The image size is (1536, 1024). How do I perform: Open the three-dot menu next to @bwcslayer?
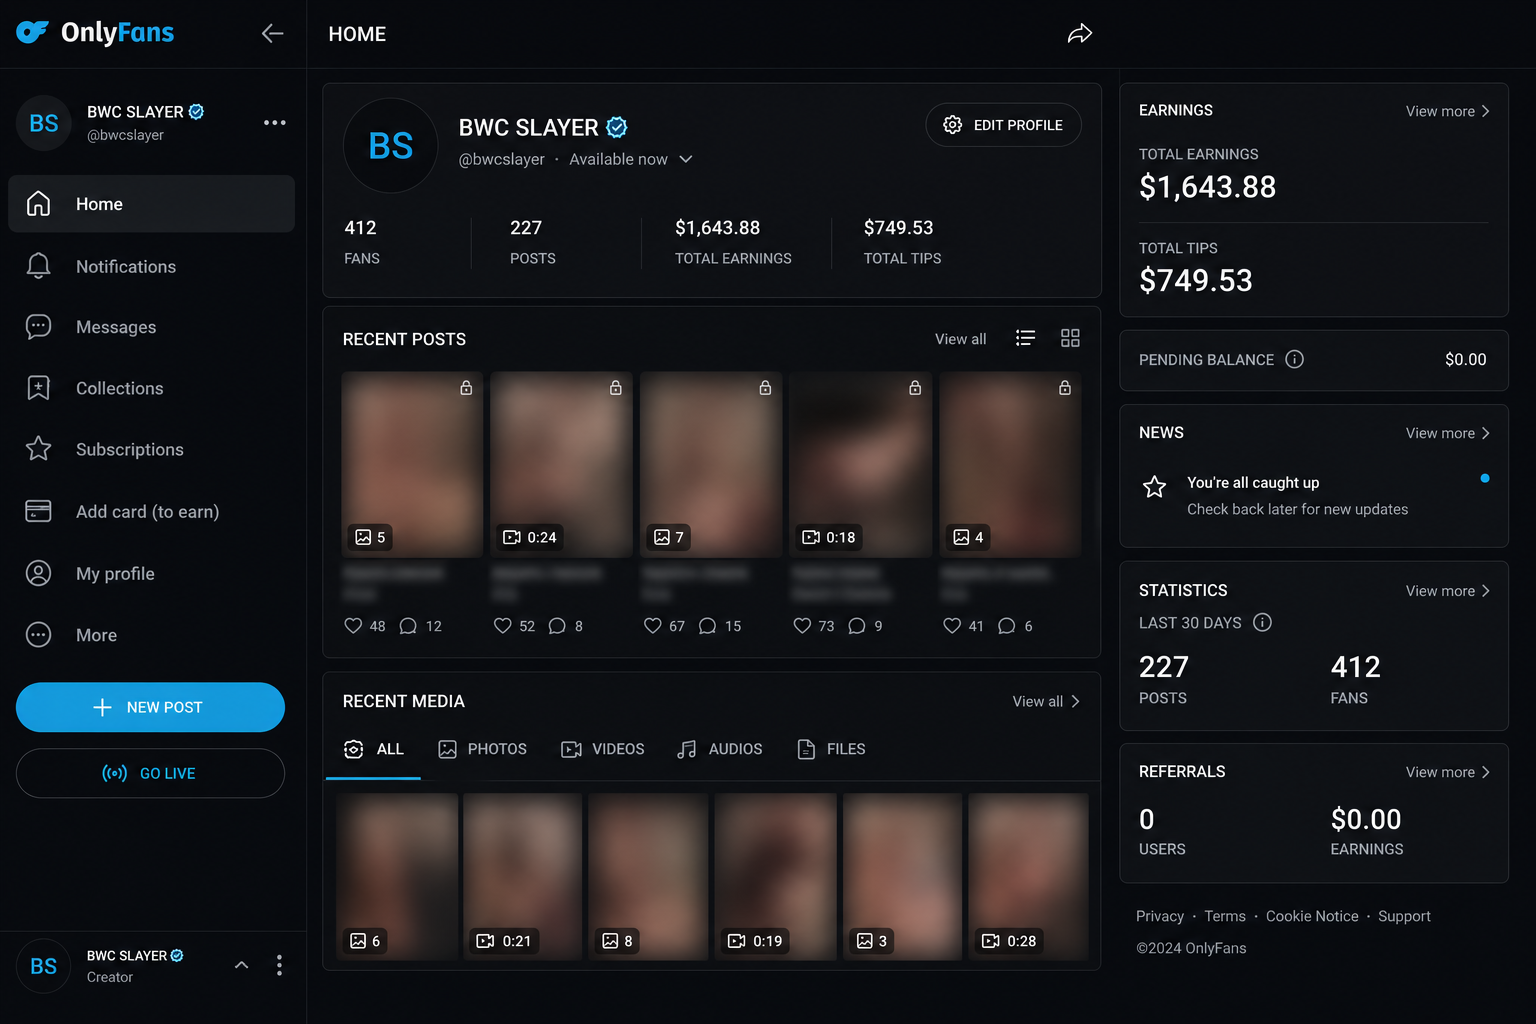pyautogui.click(x=275, y=122)
